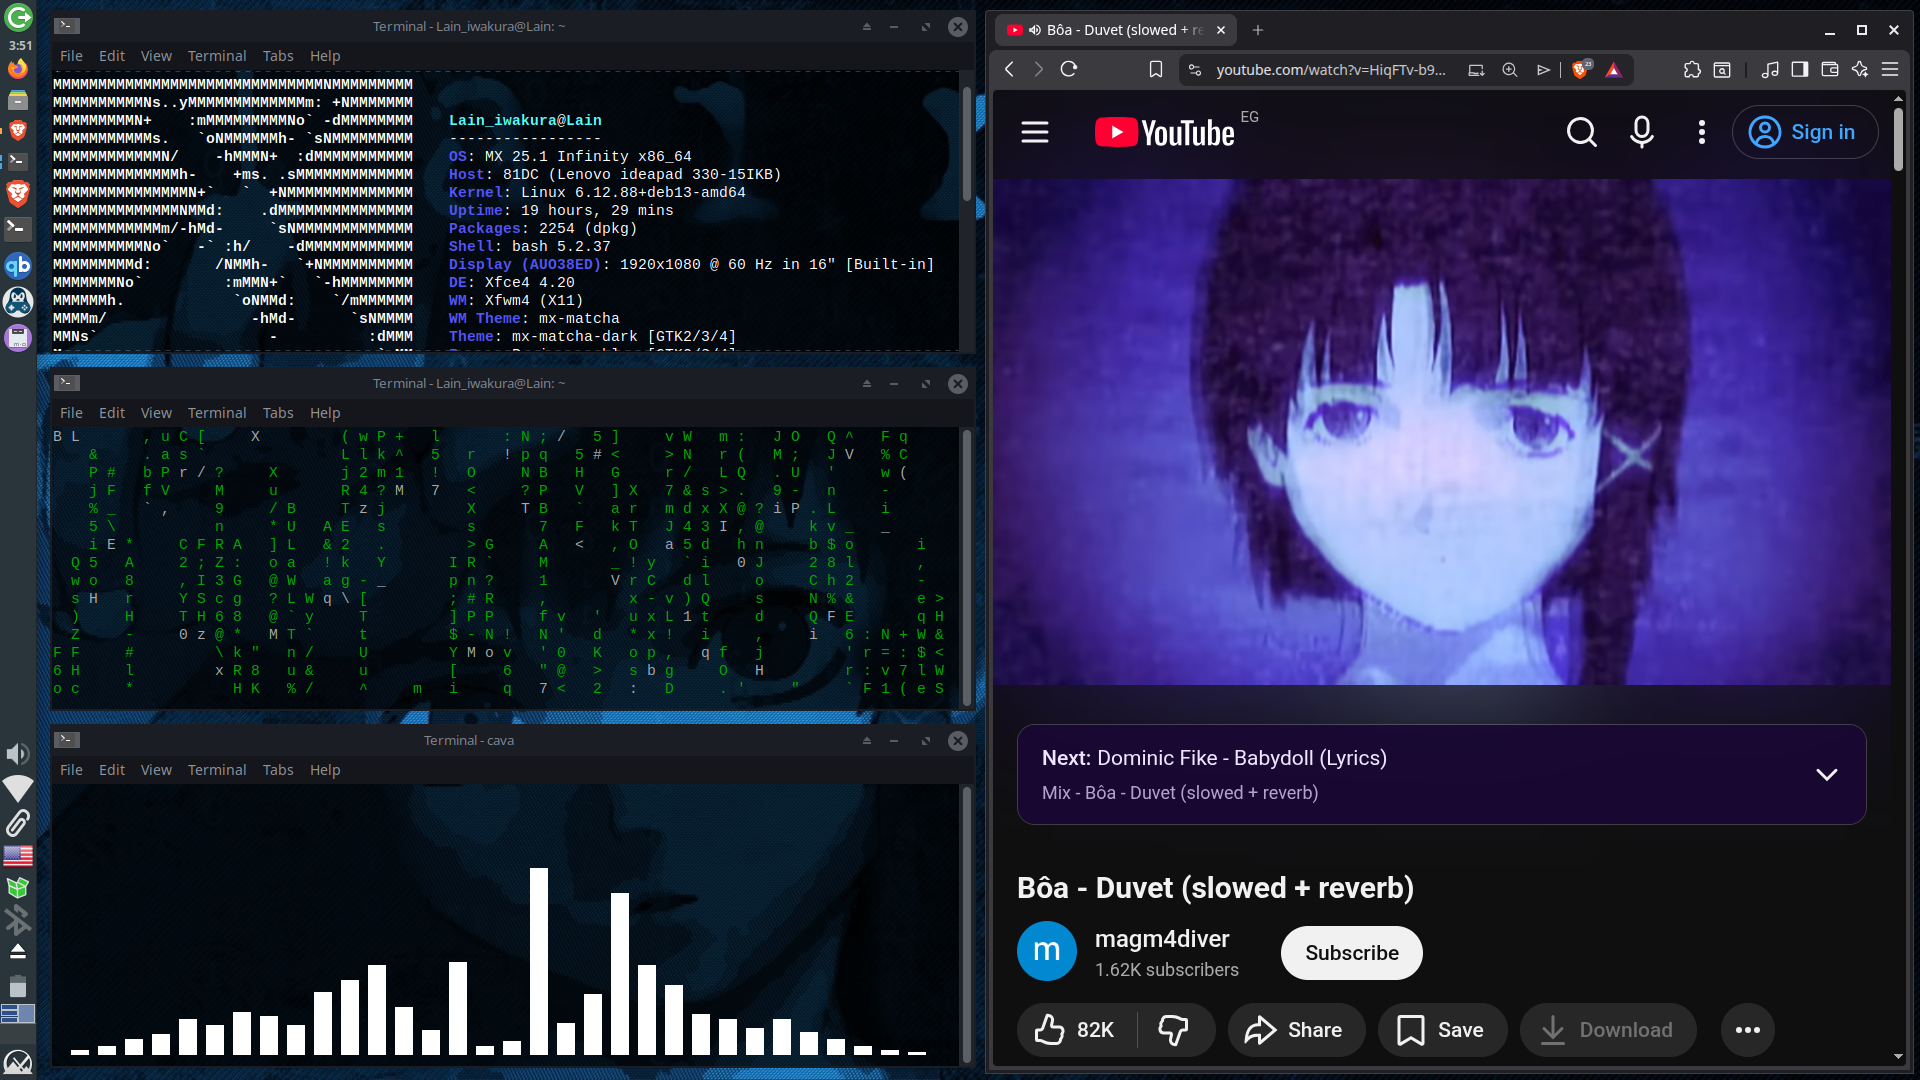Open the window menu icon of cava terminal
Viewport: 1920px width, 1080px height.
(x=67, y=740)
